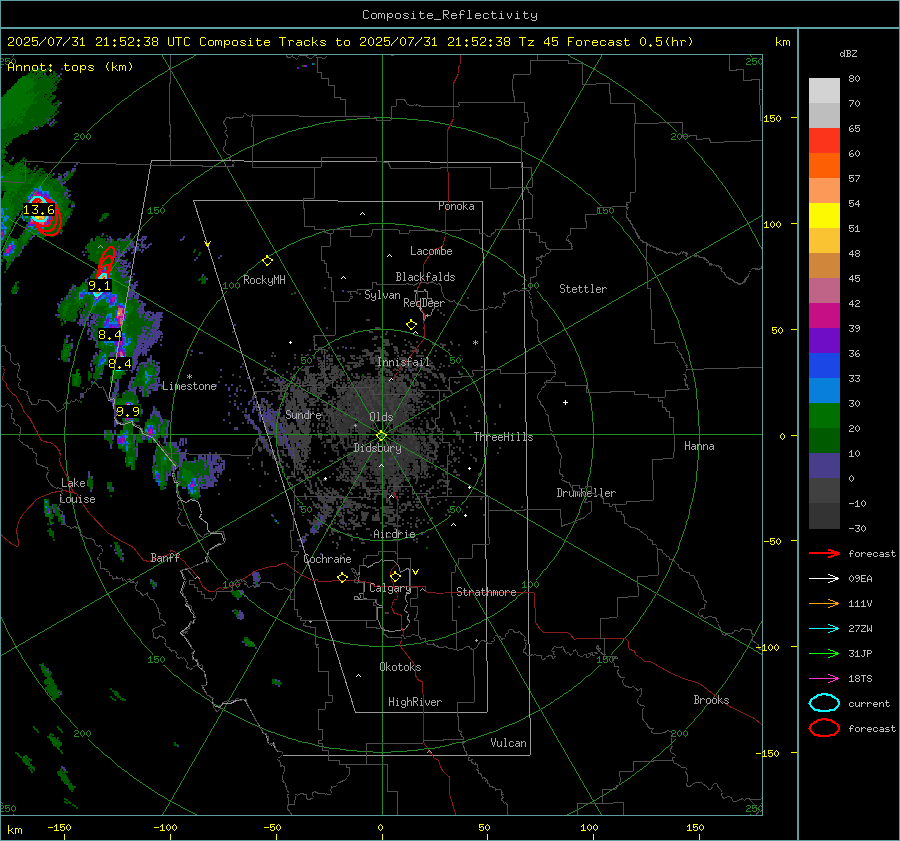Pick the green 31JP arrow legend entry

click(824, 653)
